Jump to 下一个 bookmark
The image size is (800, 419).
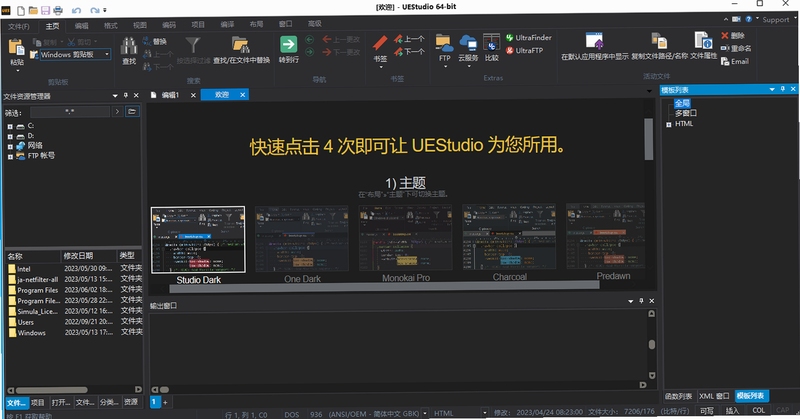point(409,52)
